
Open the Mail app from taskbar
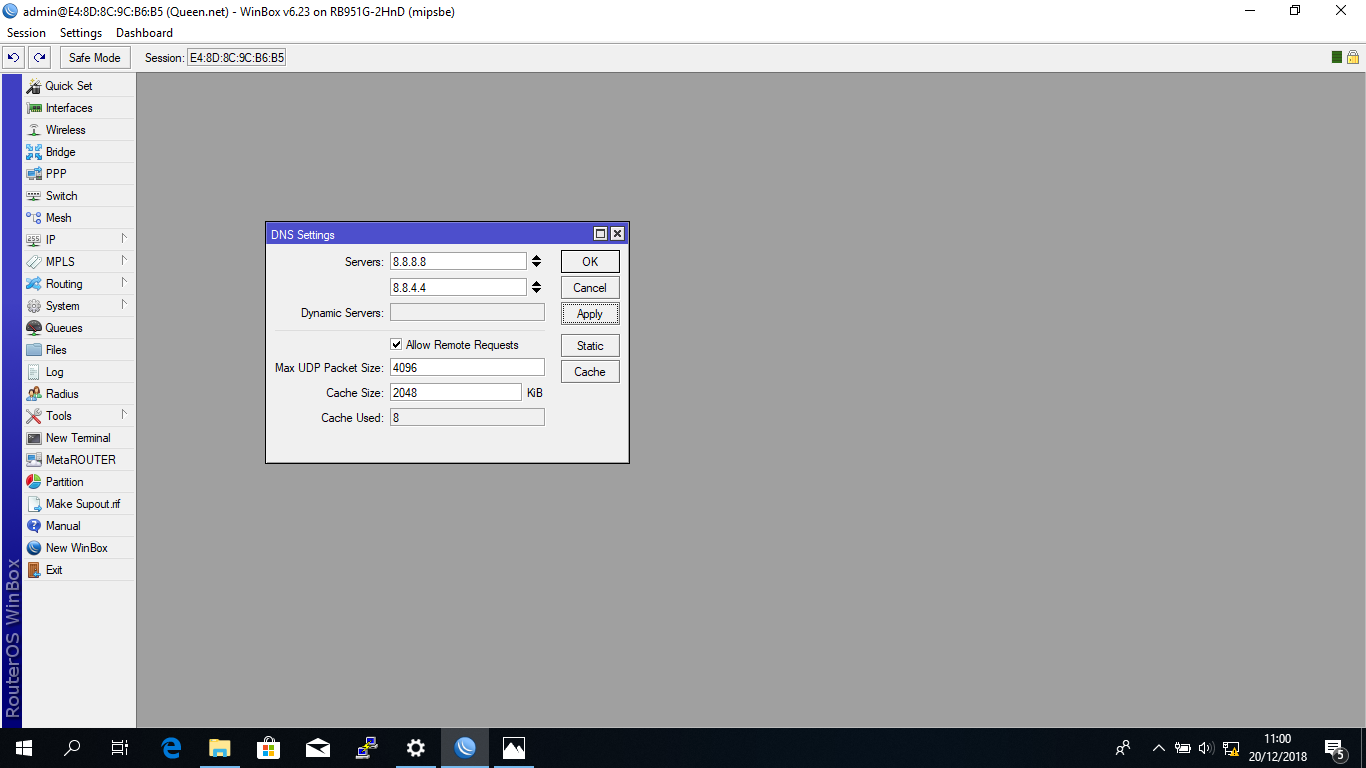pos(318,747)
